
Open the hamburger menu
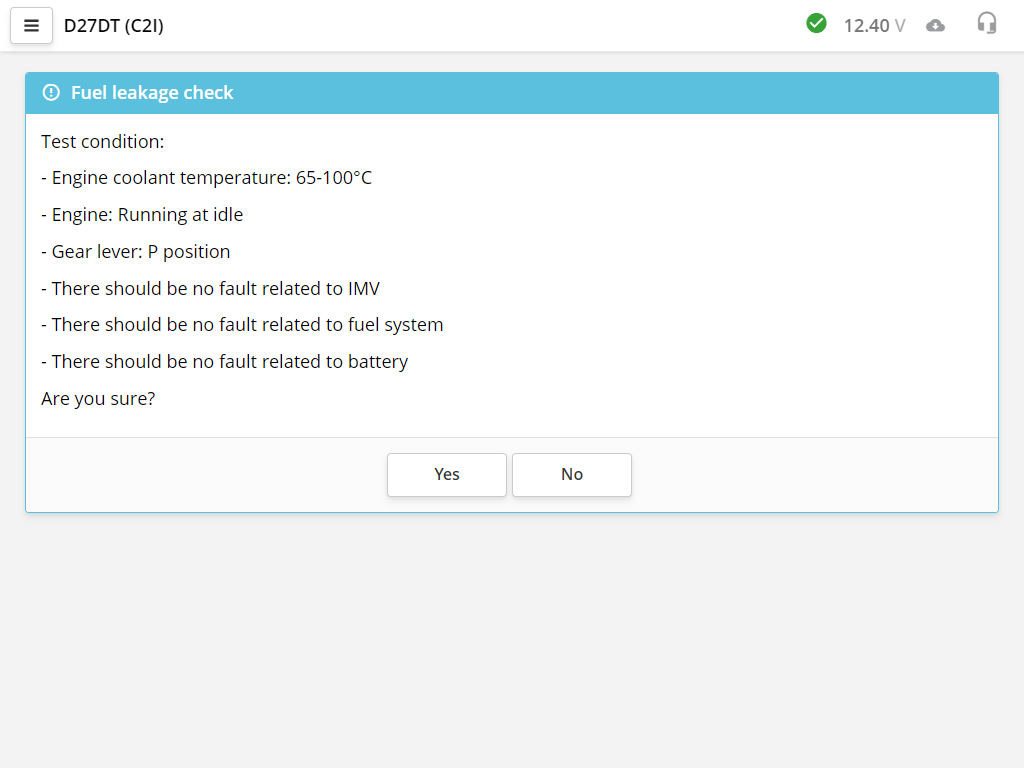pos(31,26)
